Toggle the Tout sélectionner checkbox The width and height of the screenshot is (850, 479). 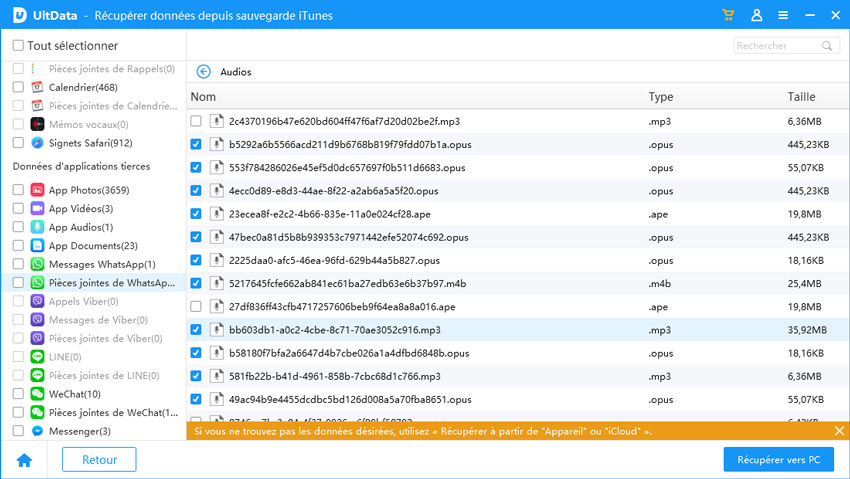click(18, 46)
